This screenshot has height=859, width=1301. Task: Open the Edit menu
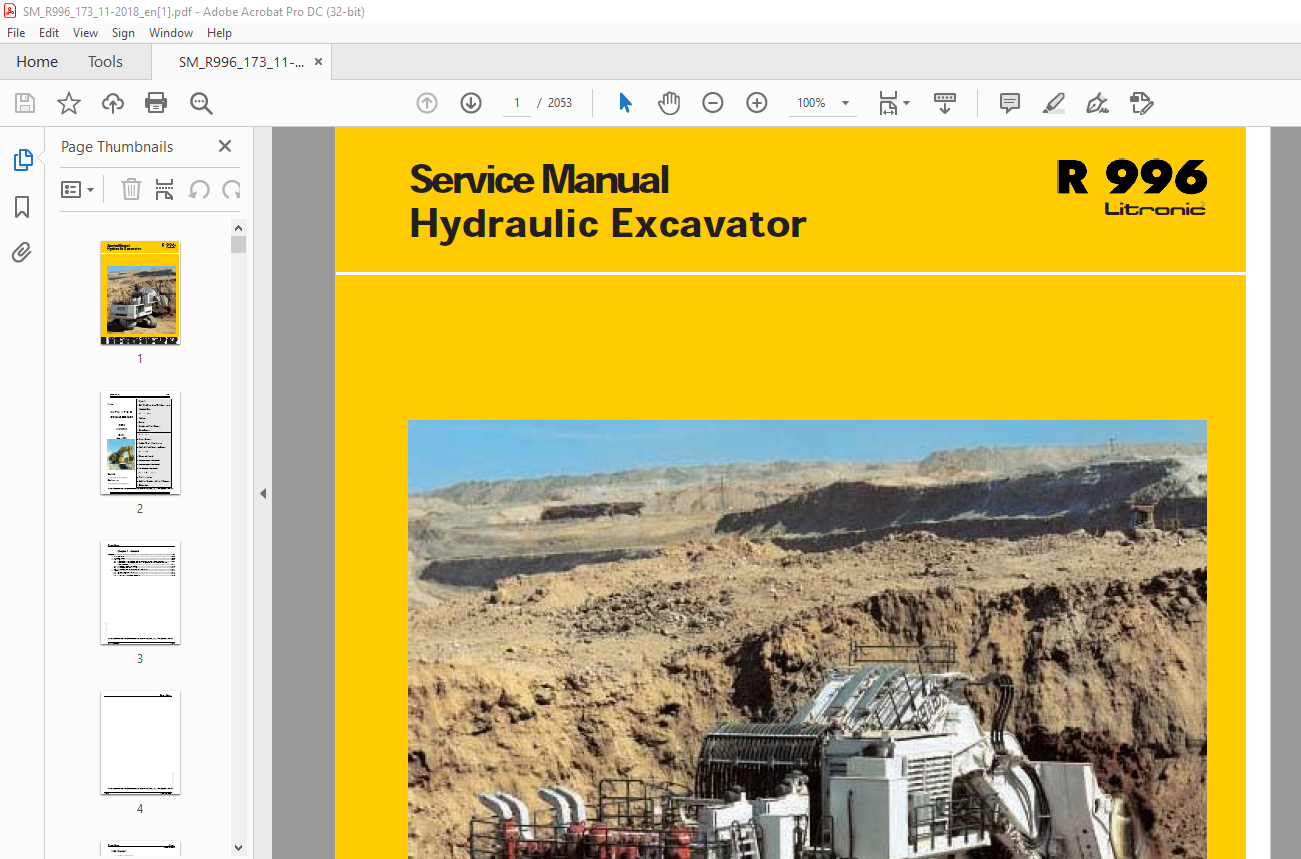49,33
